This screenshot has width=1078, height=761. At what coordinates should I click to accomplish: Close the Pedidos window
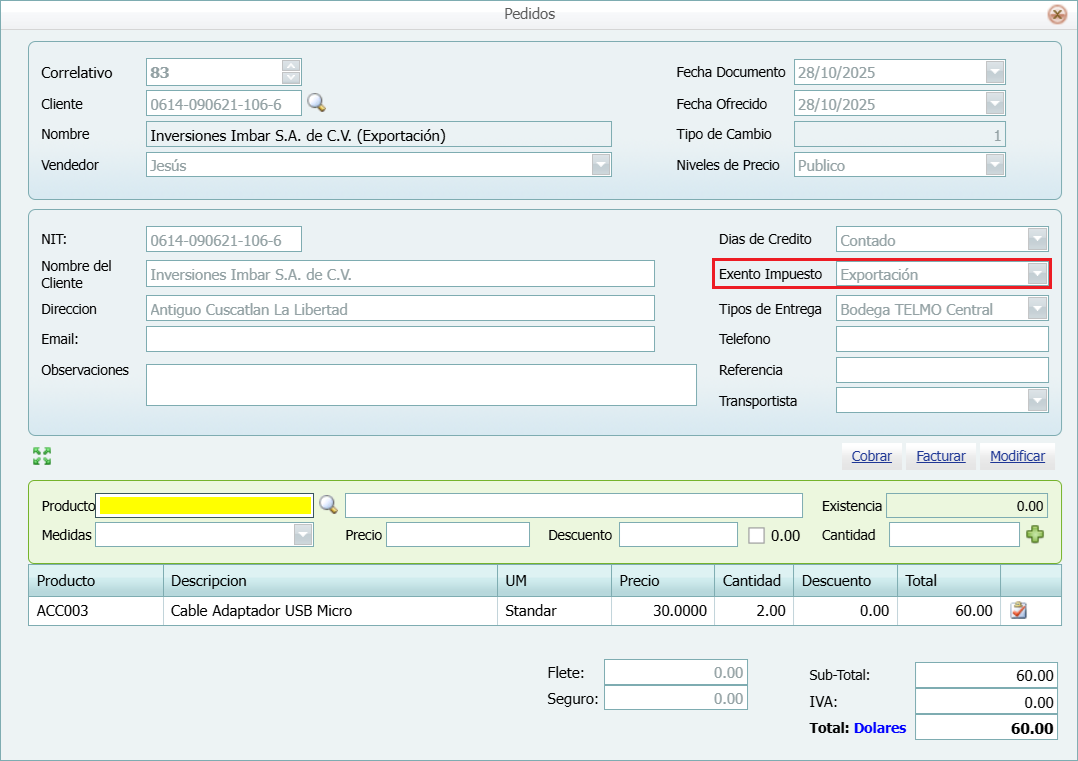pyautogui.click(x=1056, y=14)
